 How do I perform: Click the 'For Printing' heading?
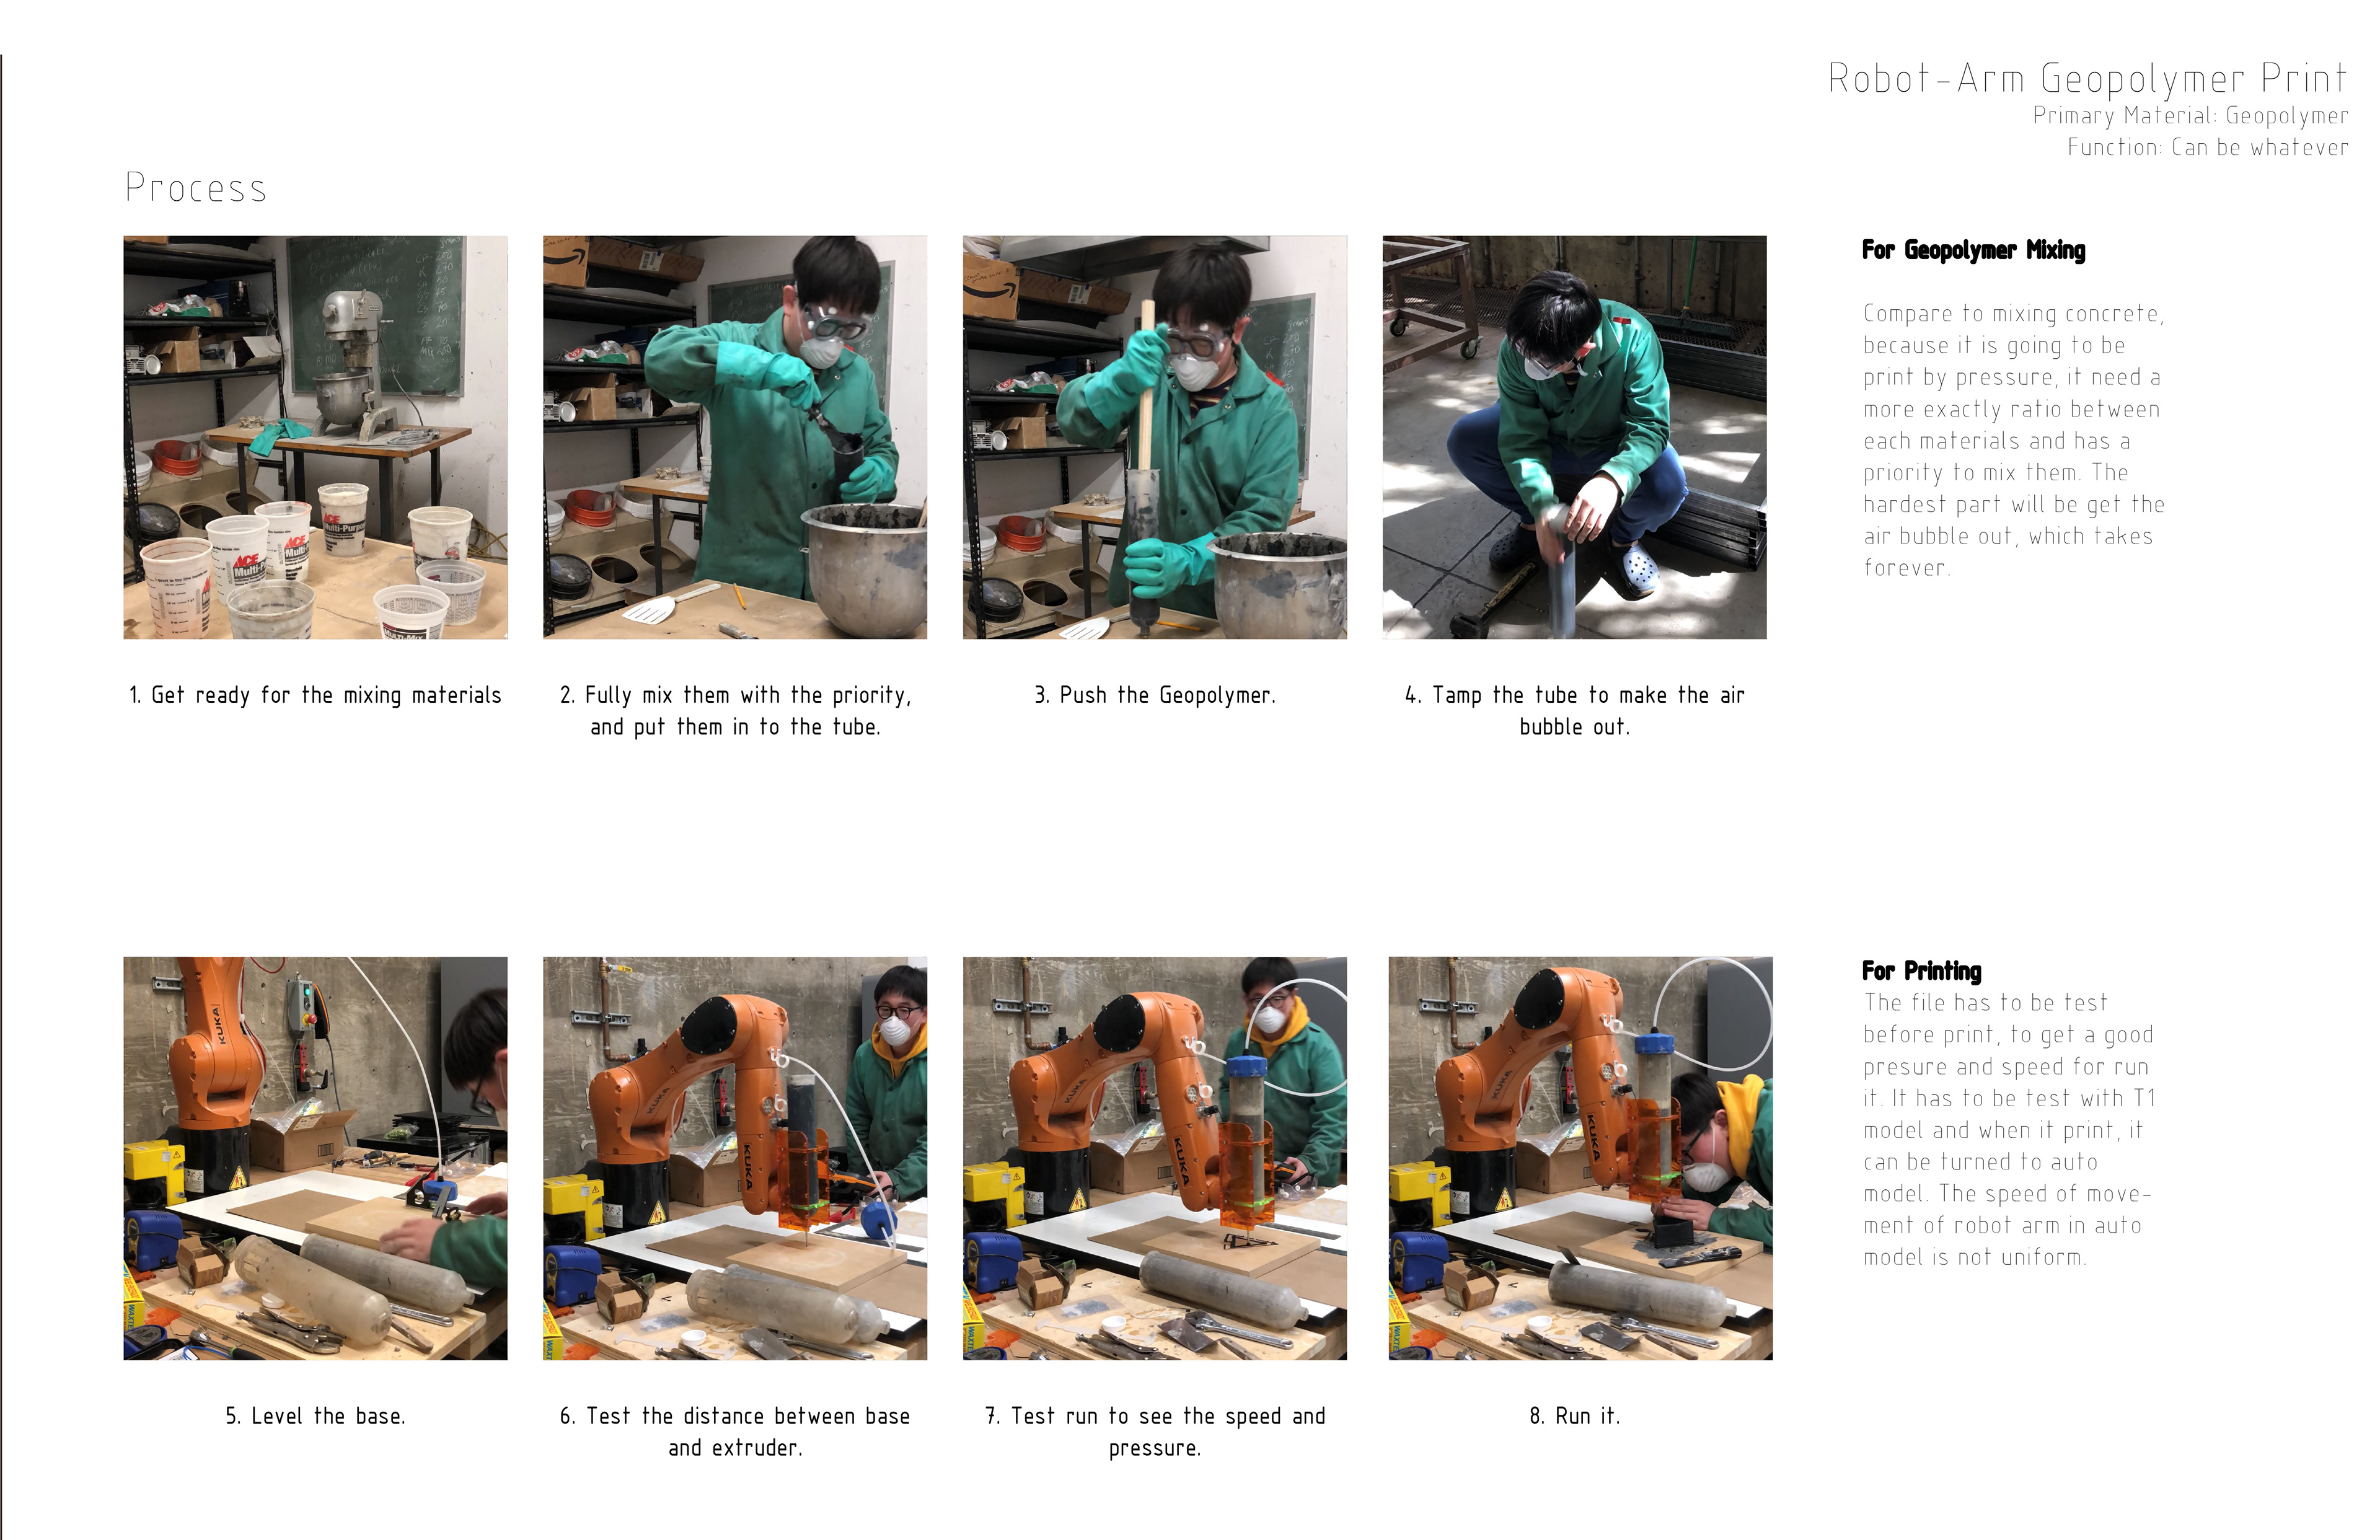click(1921, 971)
